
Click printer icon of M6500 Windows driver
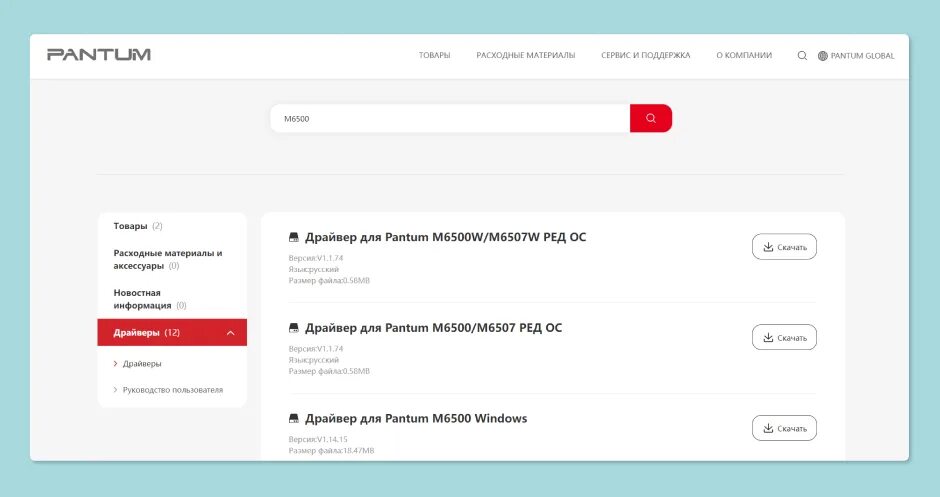(x=294, y=418)
